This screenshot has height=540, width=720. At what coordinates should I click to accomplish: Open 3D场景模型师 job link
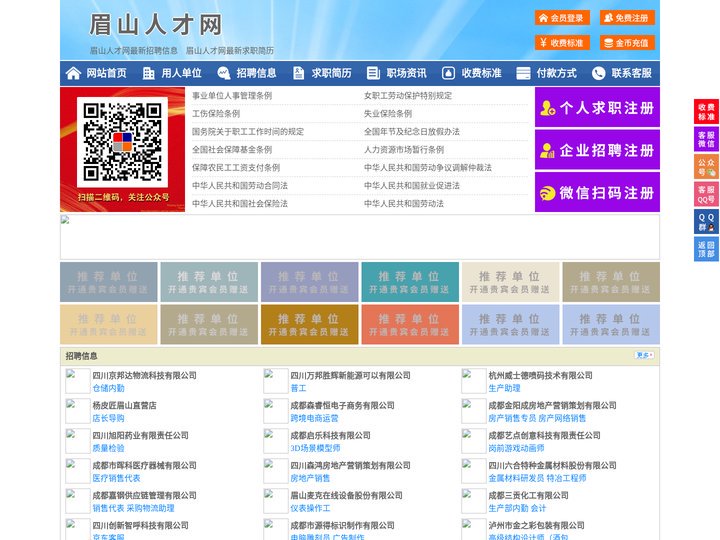(315, 448)
